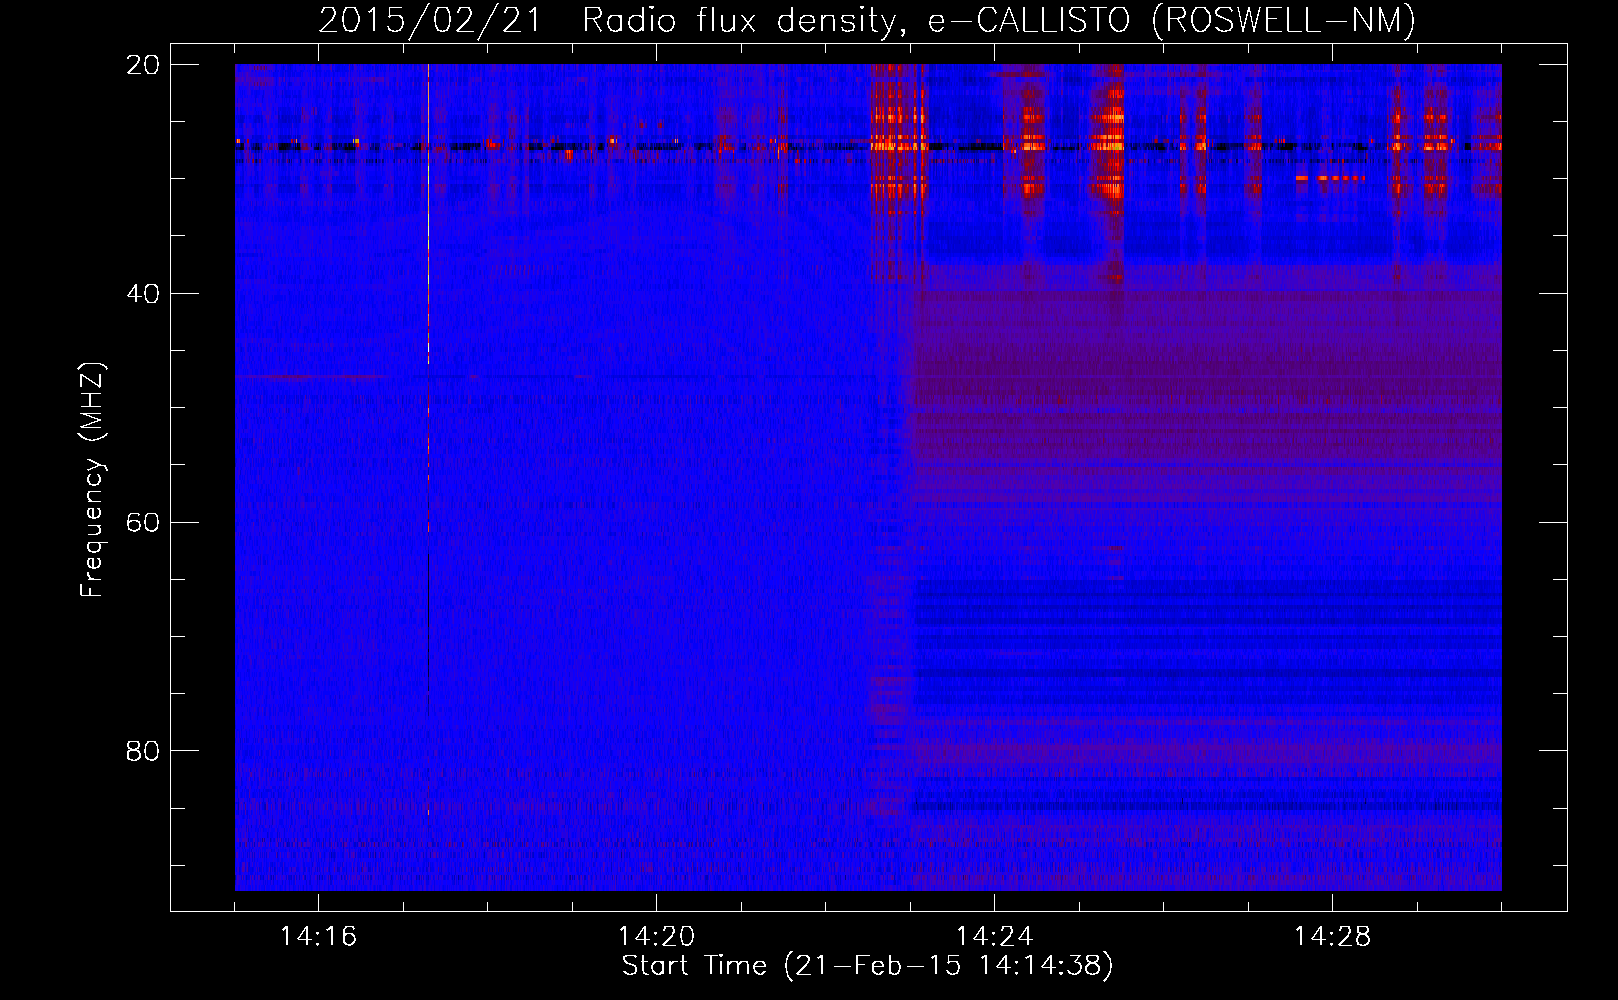Click the 'Frequency (MHZ)' axis label
Image resolution: width=1618 pixels, height=1000 pixels.
[92, 480]
